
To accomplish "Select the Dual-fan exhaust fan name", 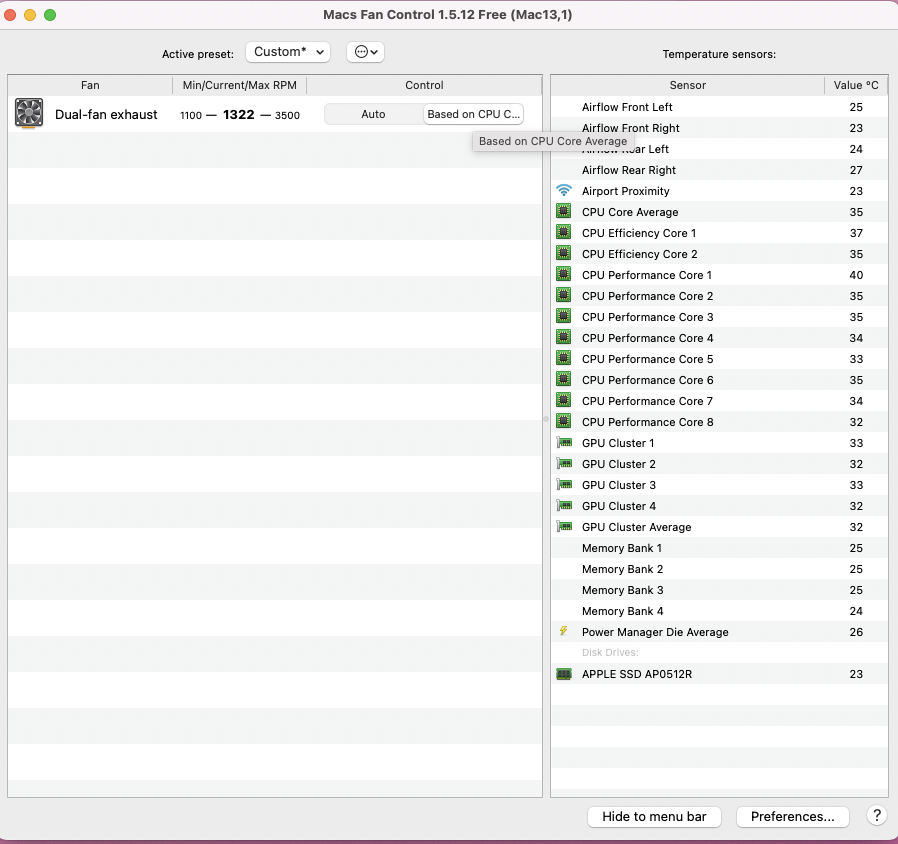I will point(106,115).
